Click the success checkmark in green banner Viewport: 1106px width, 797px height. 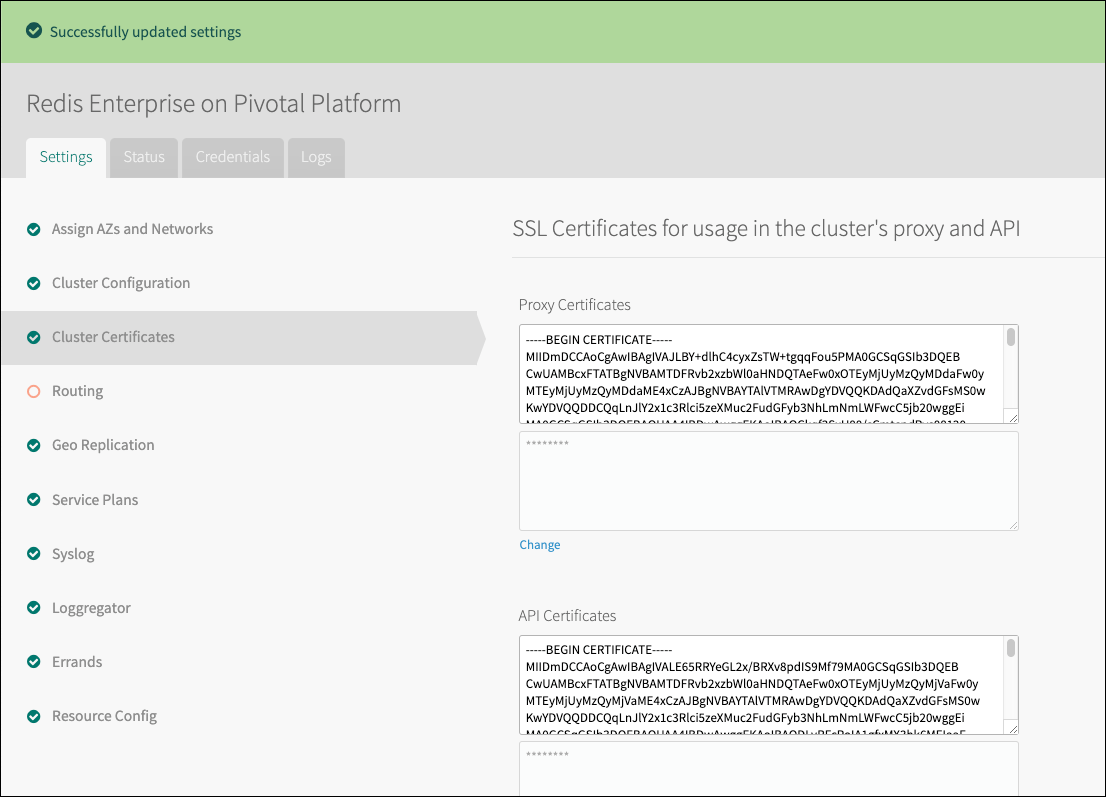(34, 31)
